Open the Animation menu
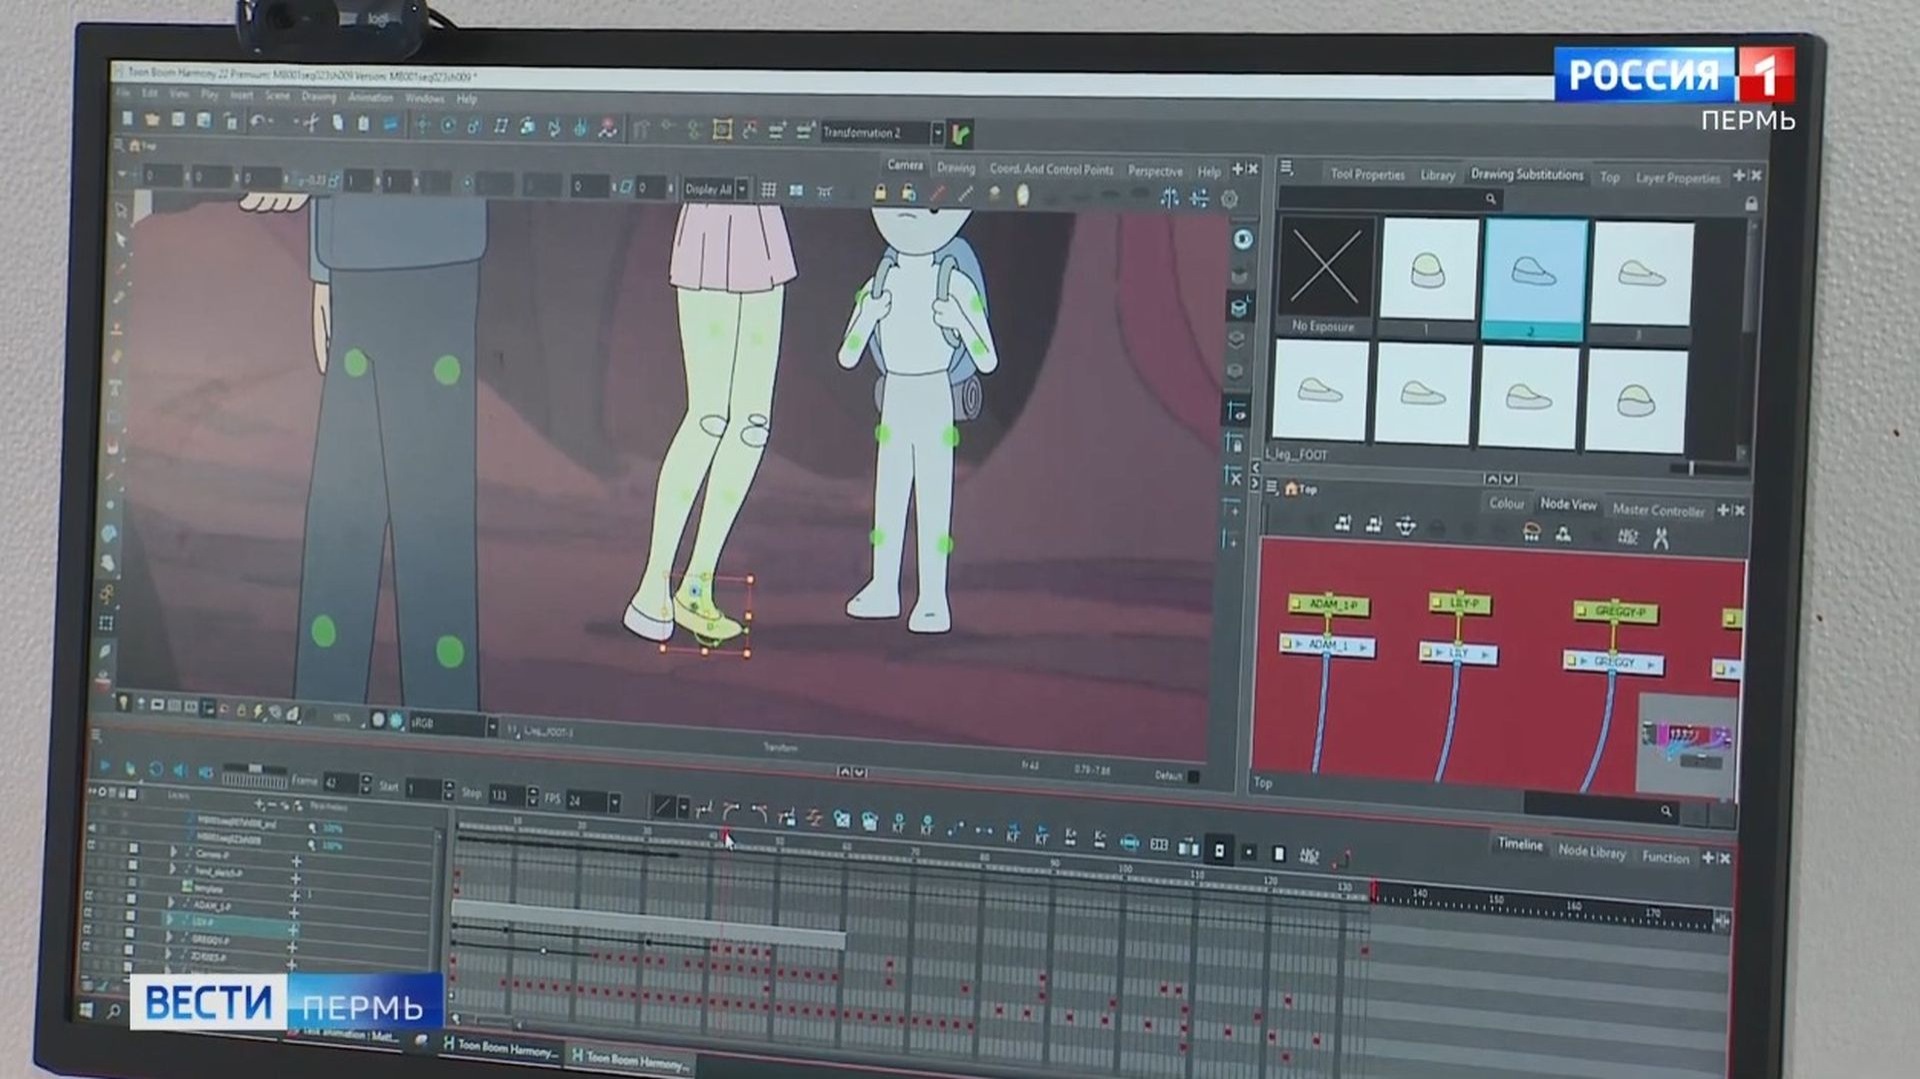 tap(370, 97)
